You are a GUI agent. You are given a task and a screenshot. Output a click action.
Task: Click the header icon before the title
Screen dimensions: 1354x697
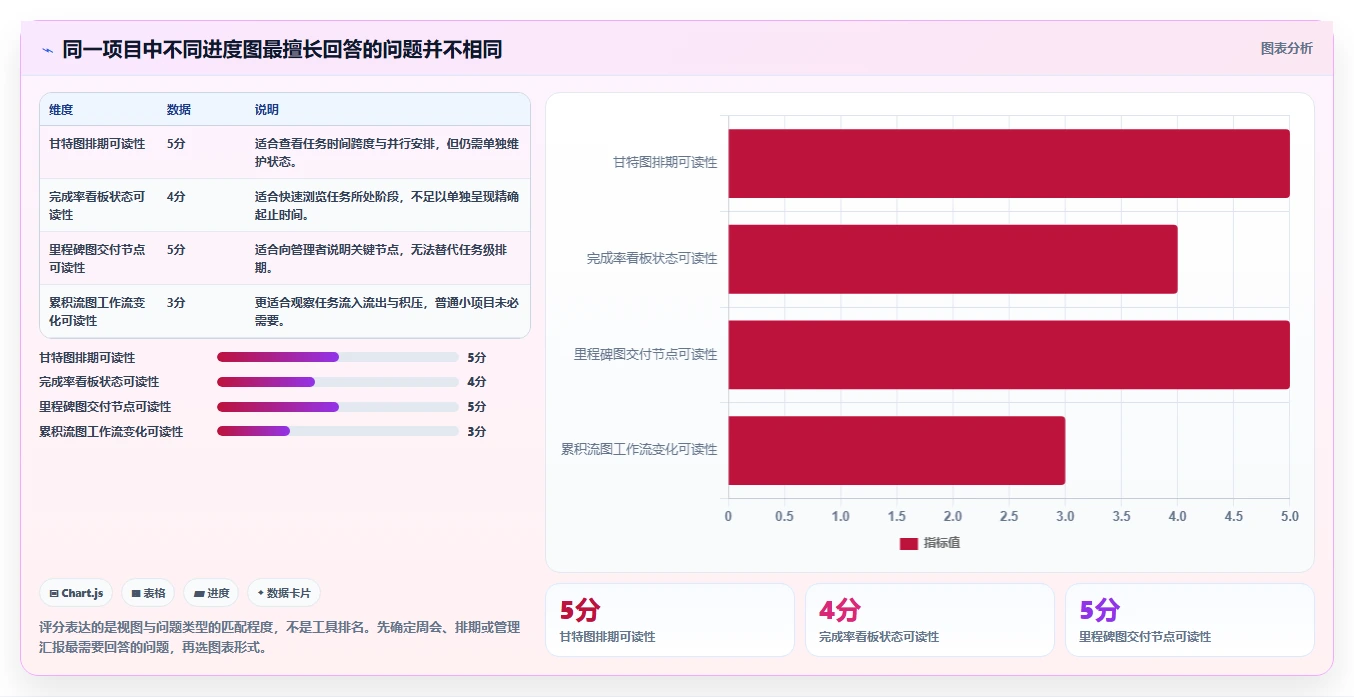coord(47,50)
